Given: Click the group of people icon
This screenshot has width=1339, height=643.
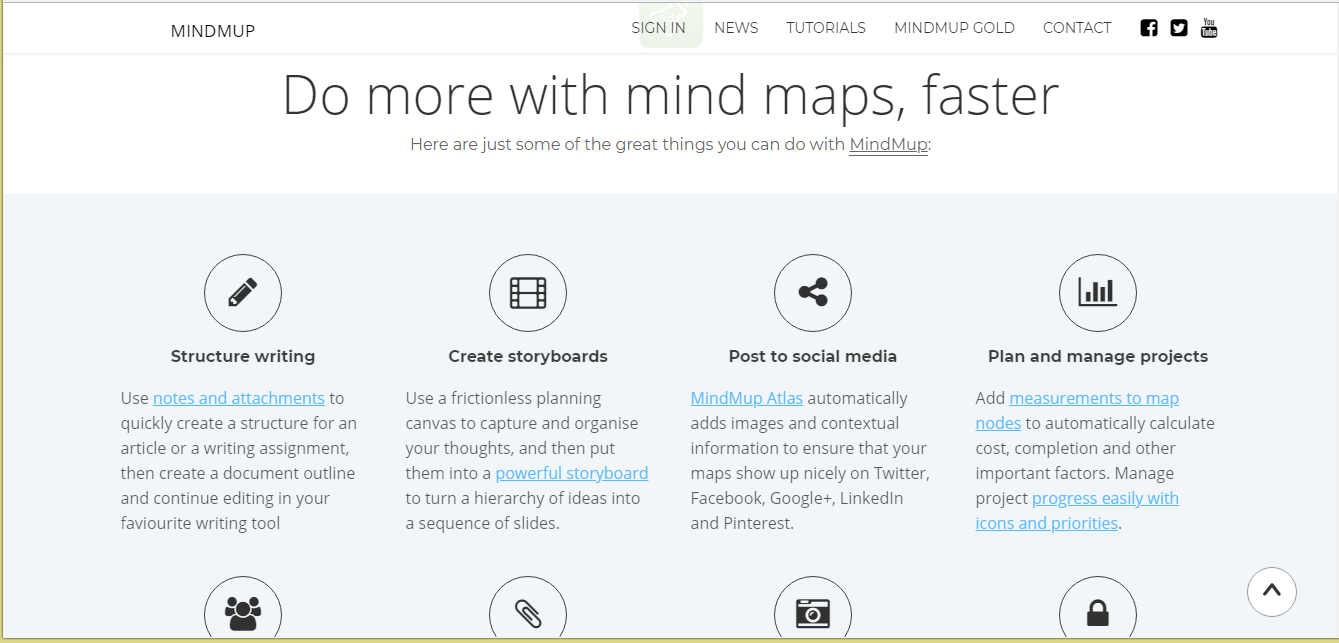Looking at the screenshot, I should coord(243,611).
